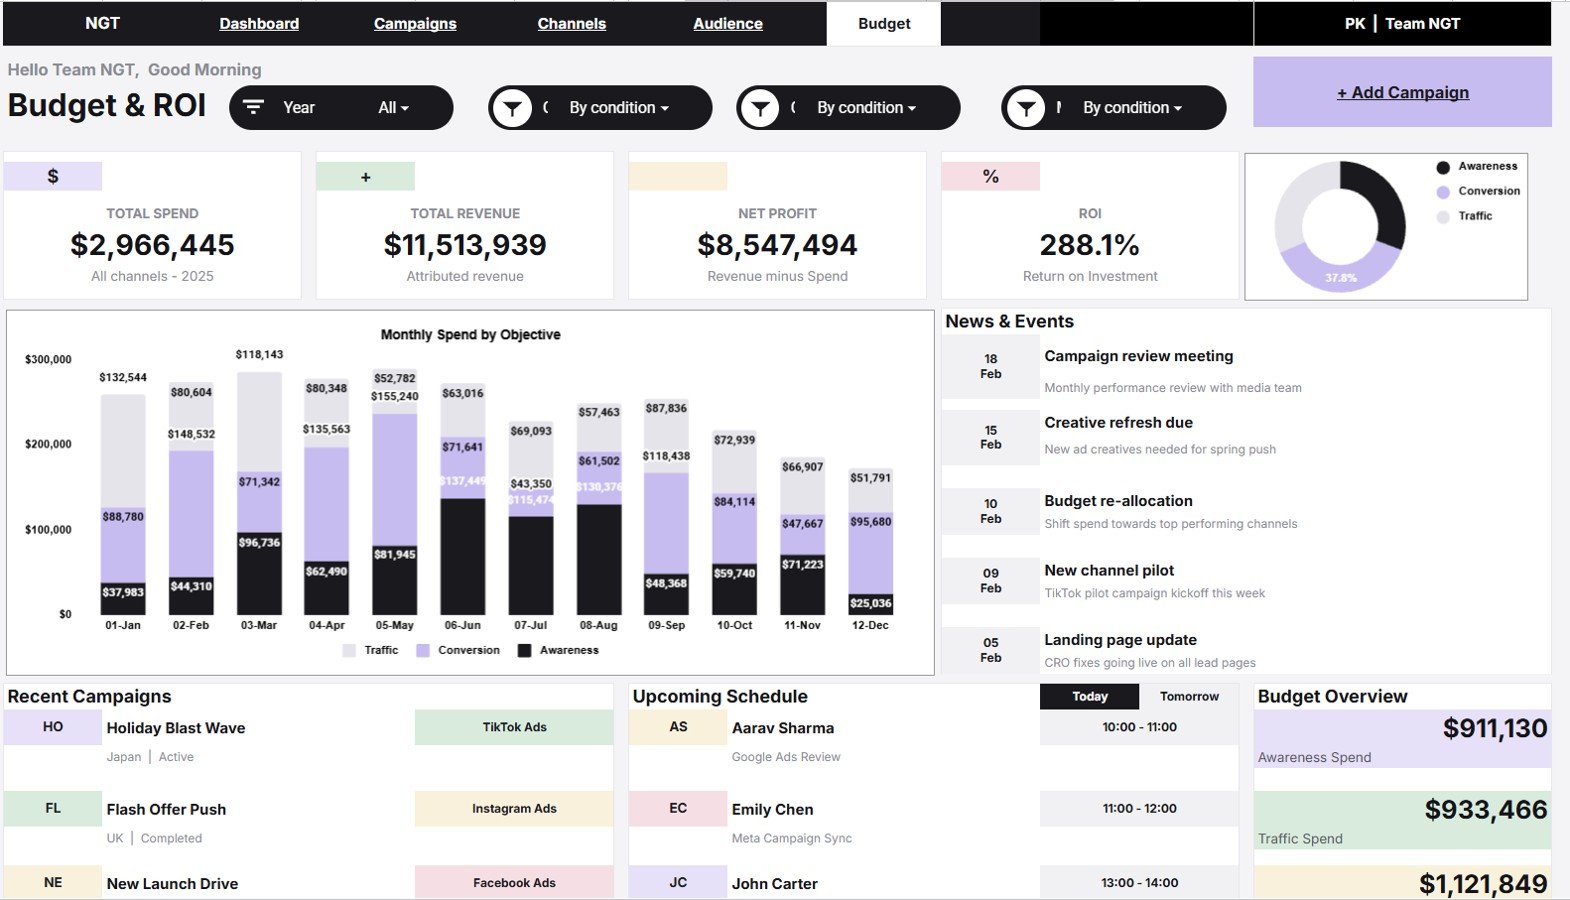This screenshot has height=900, width=1570.
Task: Click the NGT logo tab
Action: tap(102, 23)
